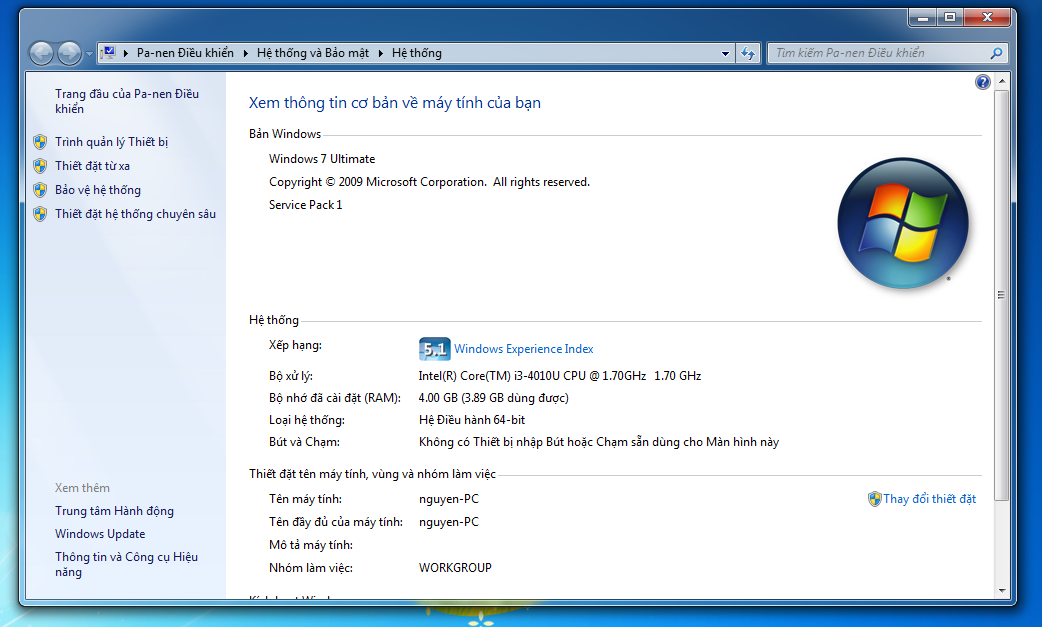Open Trang đầu của Pa-nen Điều khiển
Screen dimensions: 1042x627
(x=127, y=101)
